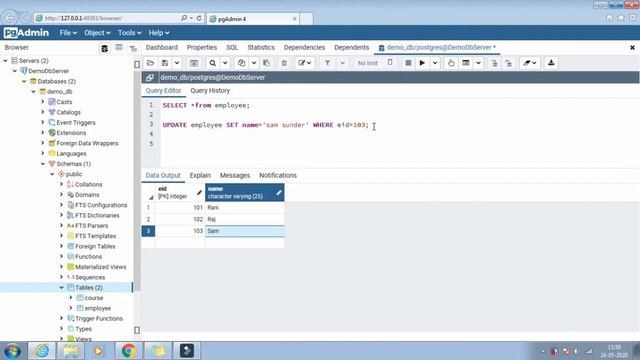640x360 pixels.
Task: Click the Filter funnel icon
Action: 327,63
